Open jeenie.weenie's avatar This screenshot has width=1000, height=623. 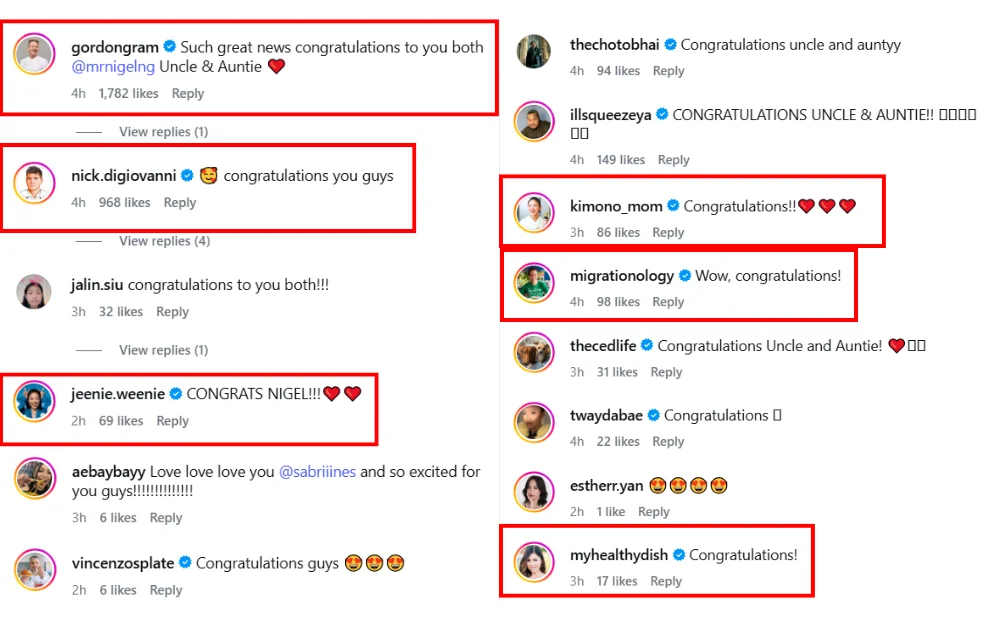(x=33, y=401)
